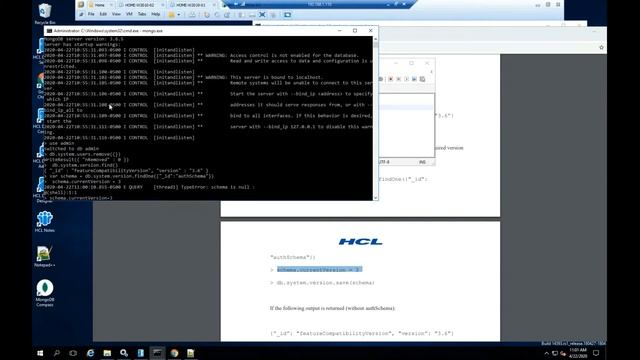
Task: Open the VMware File menu
Action: pos(91,14)
